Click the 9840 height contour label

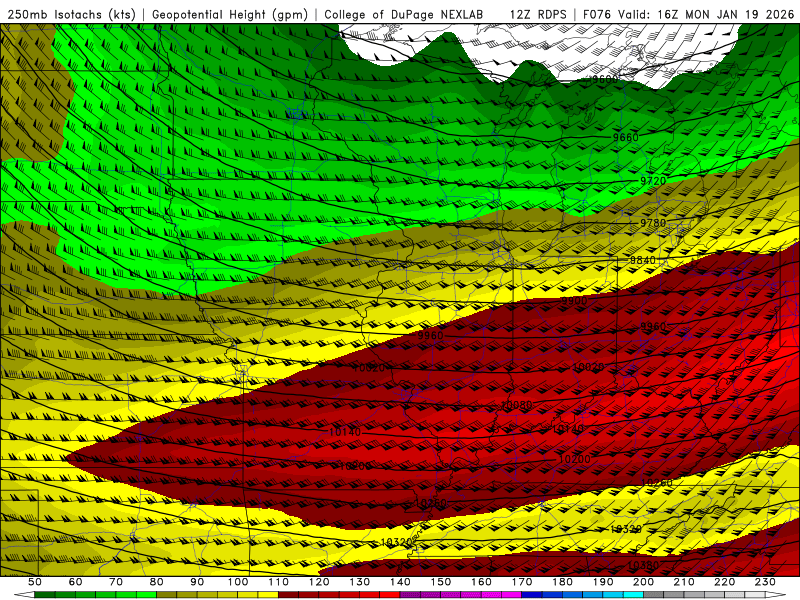pyautogui.click(x=642, y=260)
